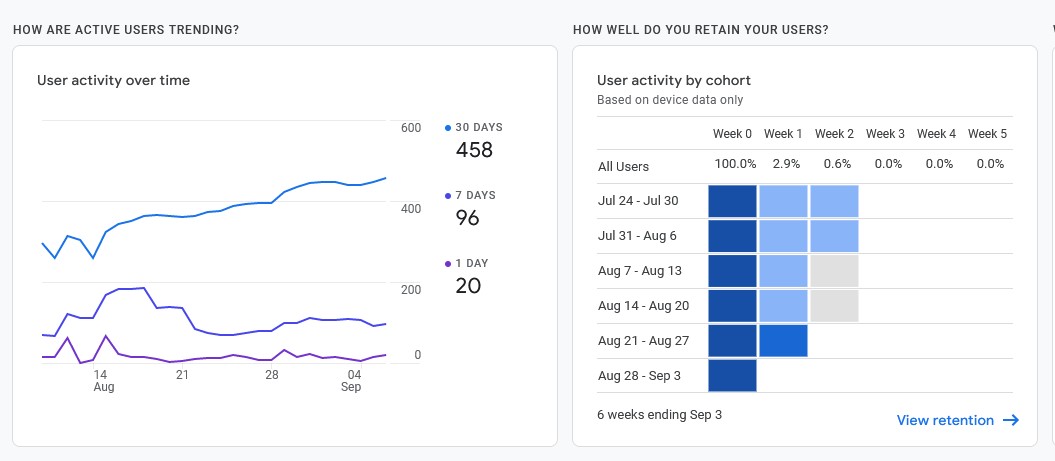
Task: Select the 1 DAY legend dot
Action: click(448, 264)
